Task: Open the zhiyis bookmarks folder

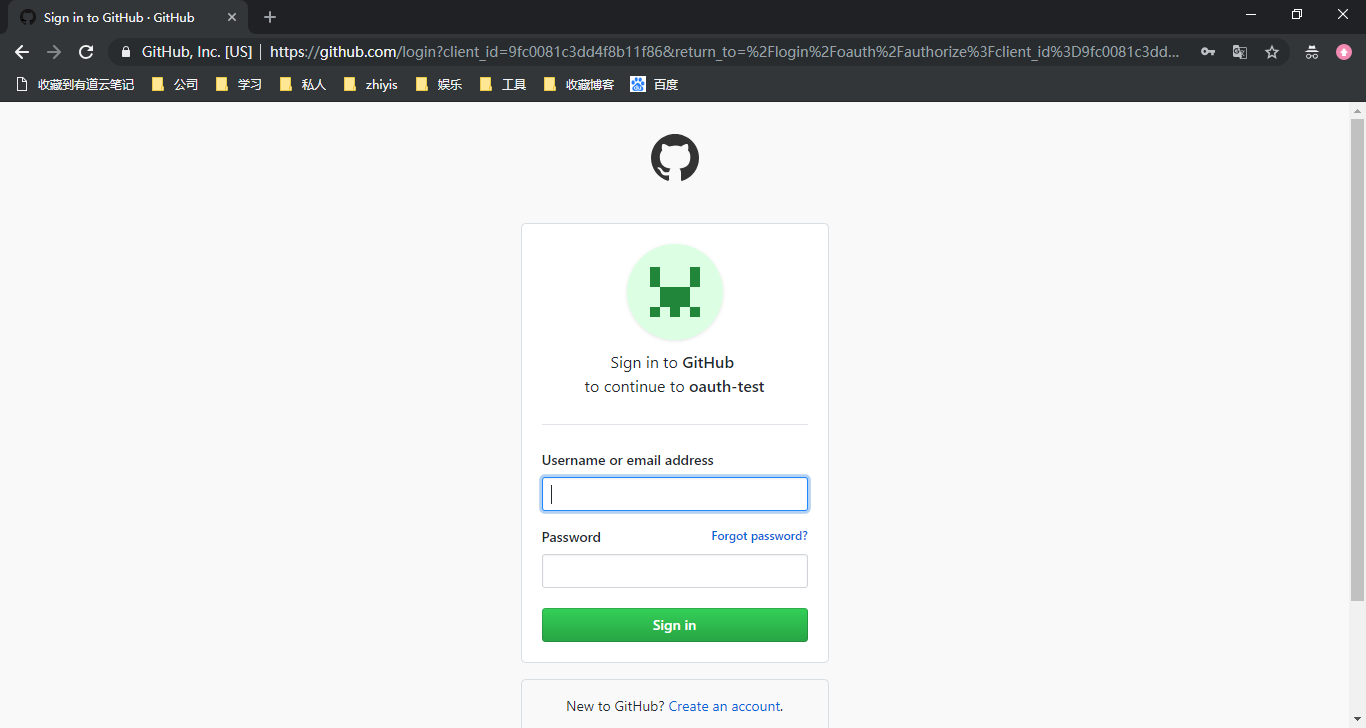Action: click(371, 85)
